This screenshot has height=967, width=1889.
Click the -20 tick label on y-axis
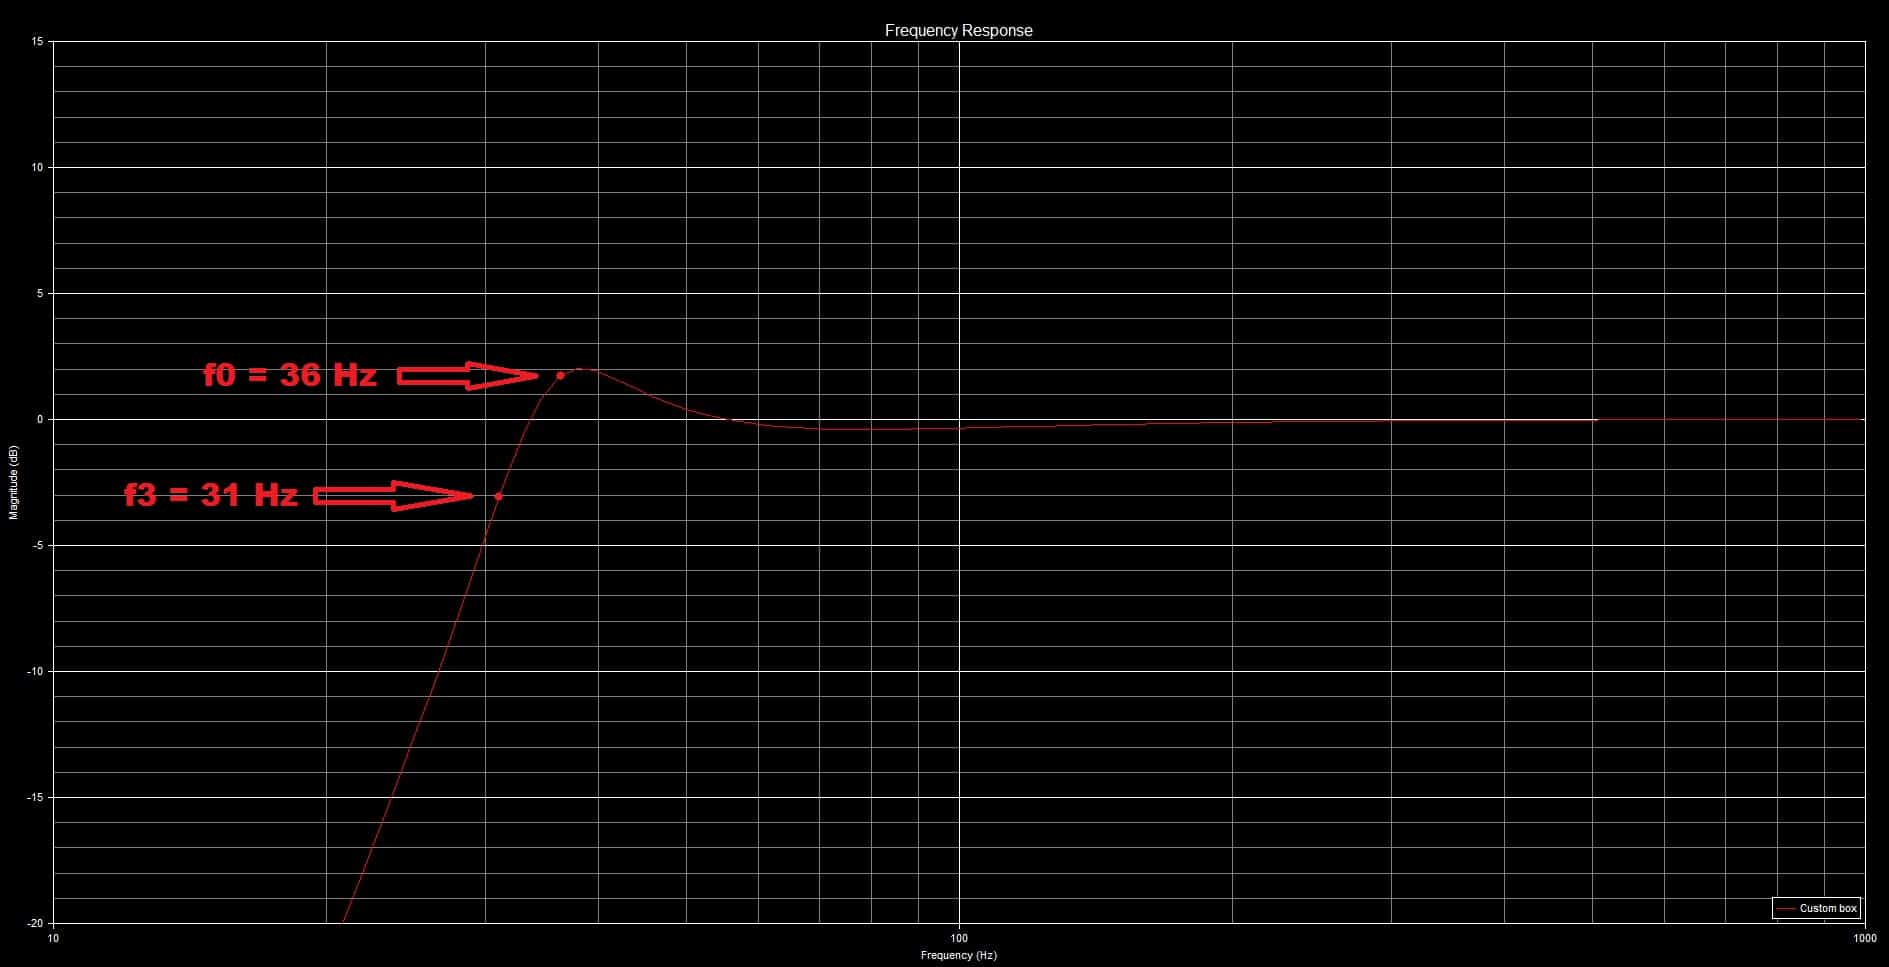coord(36,923)
